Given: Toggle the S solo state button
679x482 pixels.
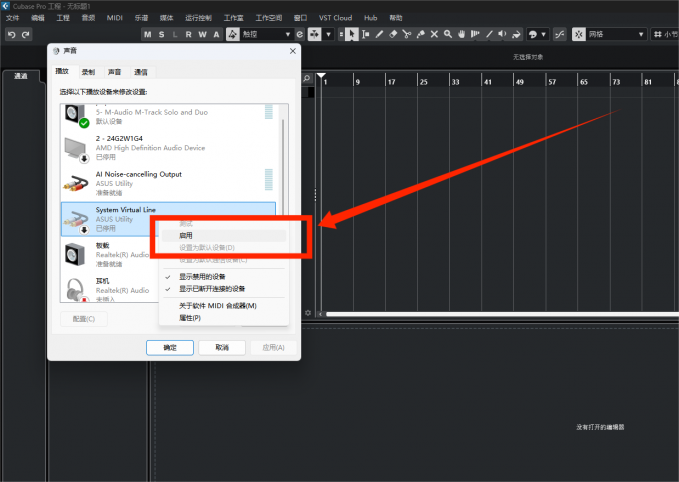Looking at the screenshot, I should [x=162, y=34].
